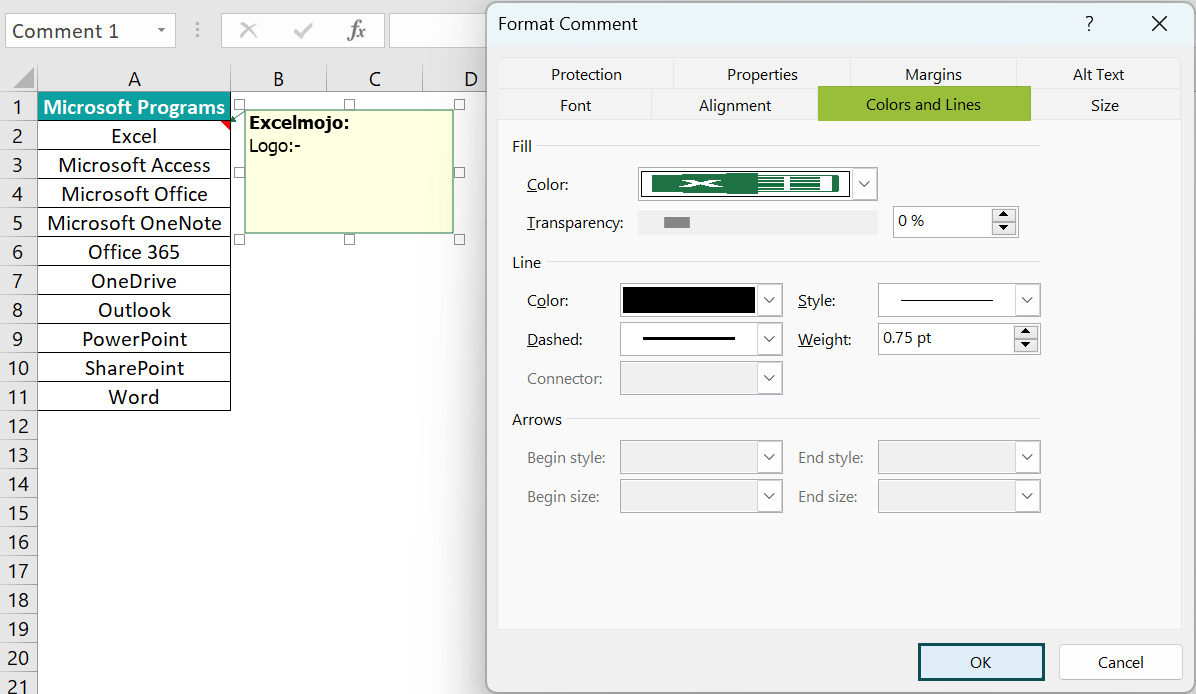Select the Office 365 cell
Image resolution: width=1196 pixels, height=694 pixels.
pyautogui.click(x=133, y=252)
